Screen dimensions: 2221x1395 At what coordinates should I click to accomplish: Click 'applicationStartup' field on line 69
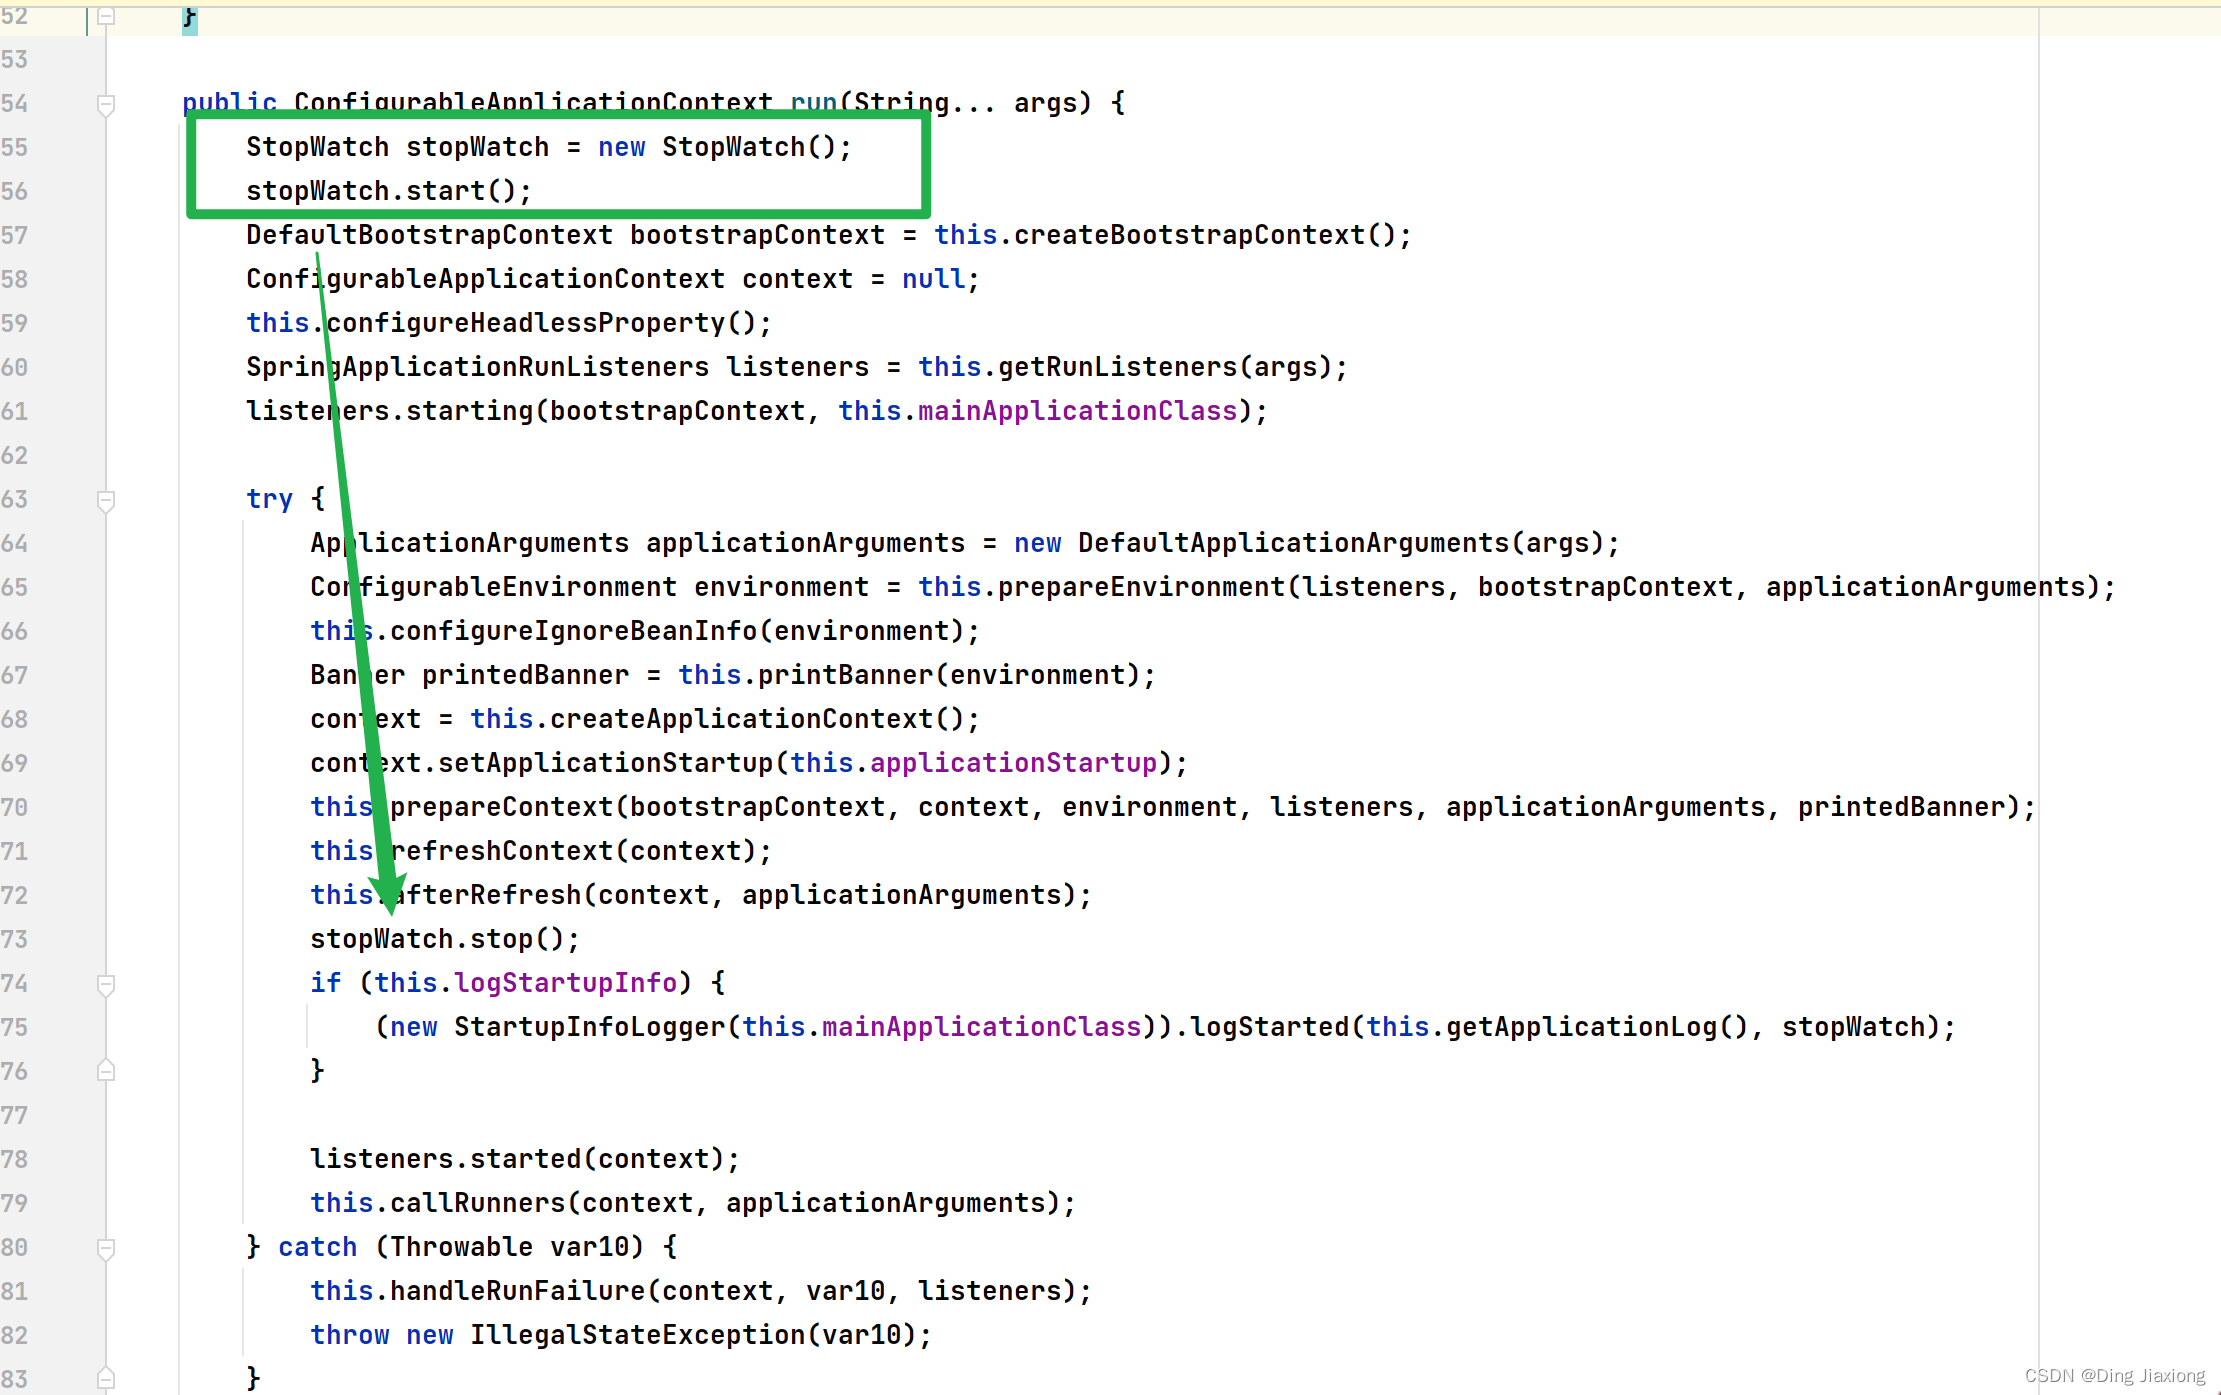[x=1013, y=763]
